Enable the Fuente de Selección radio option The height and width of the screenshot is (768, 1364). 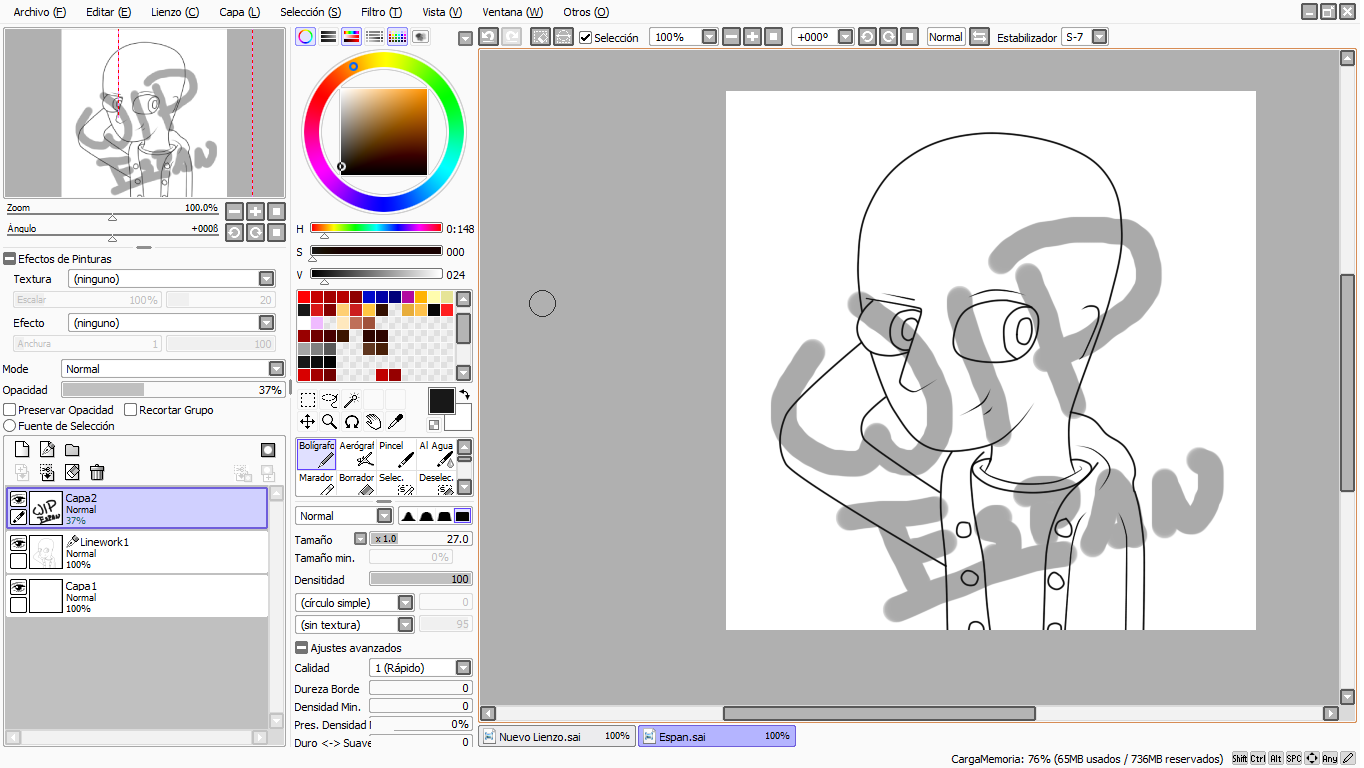tap(10, 426)
